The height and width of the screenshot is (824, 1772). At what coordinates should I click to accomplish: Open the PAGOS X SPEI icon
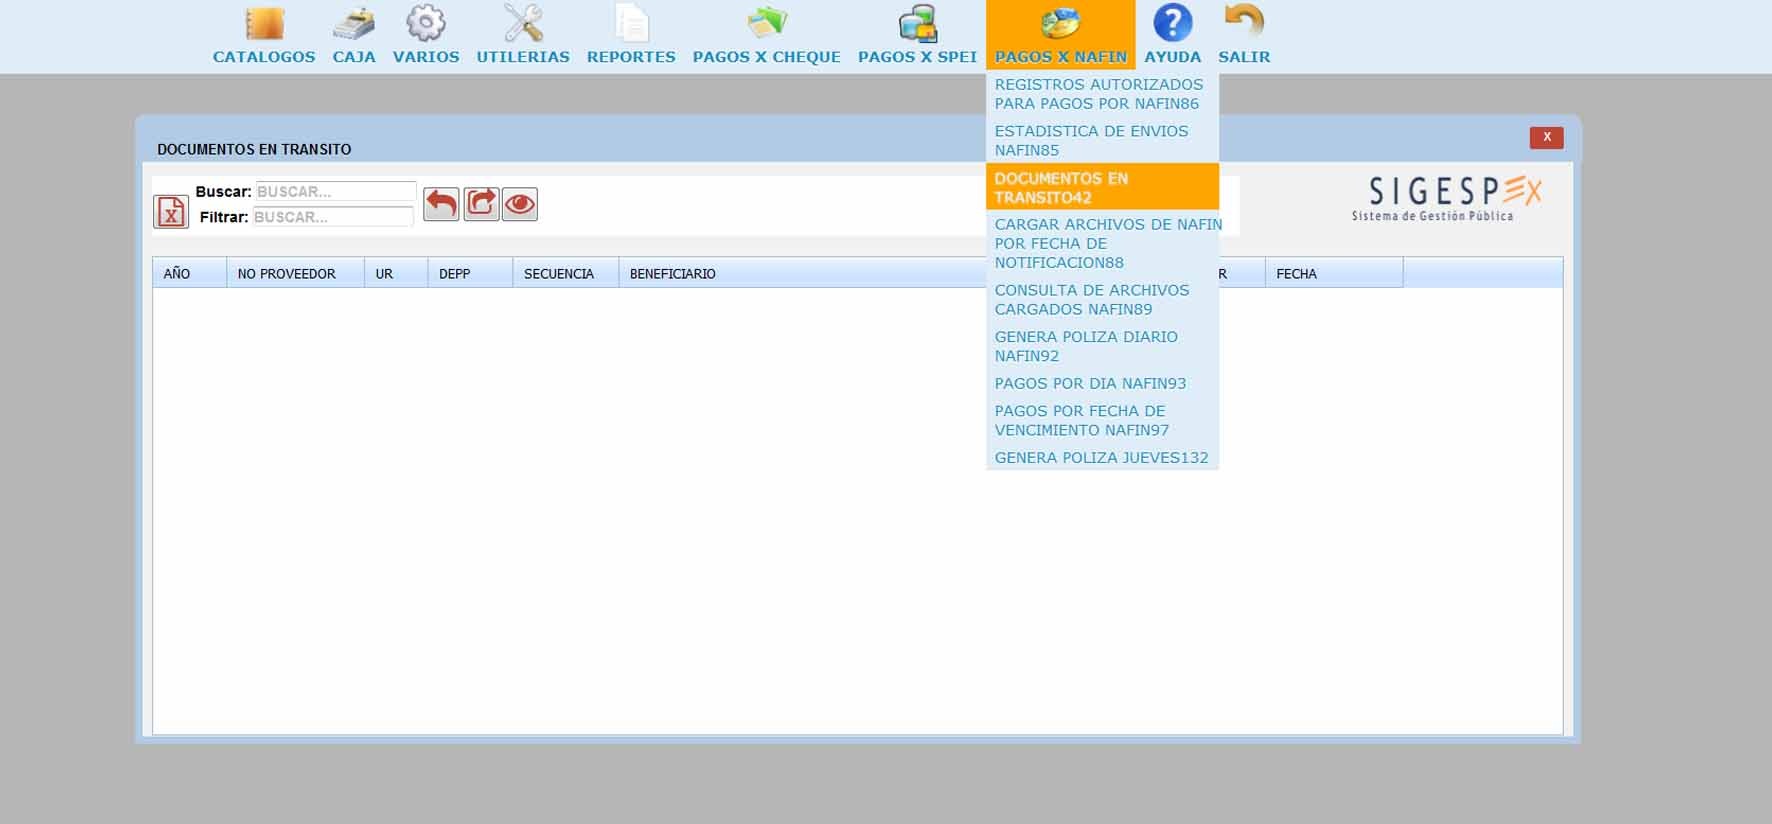tap(917, 23)
